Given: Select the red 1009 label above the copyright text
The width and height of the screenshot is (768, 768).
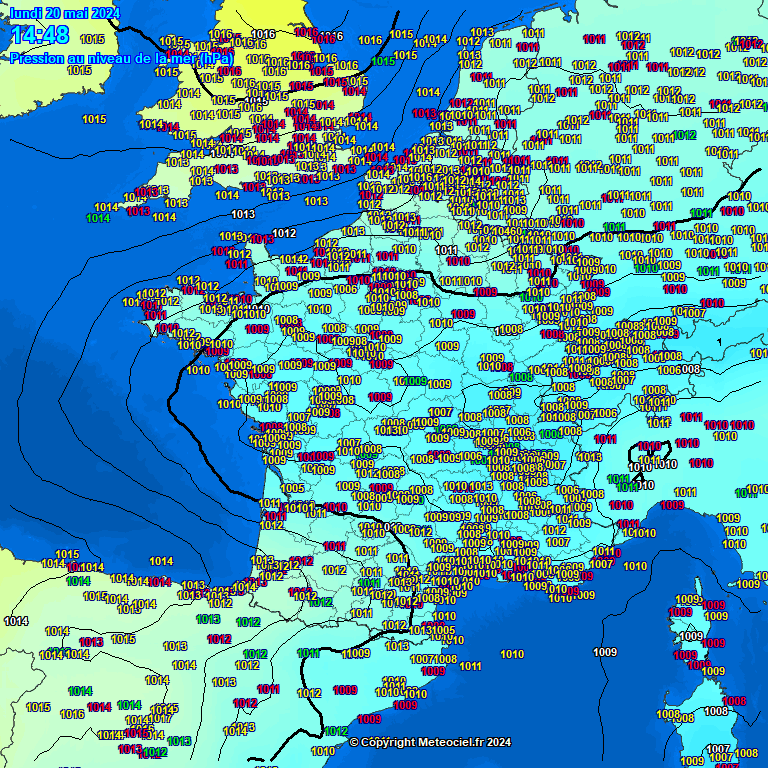Looking at the screenshot, I should (369, 719).
